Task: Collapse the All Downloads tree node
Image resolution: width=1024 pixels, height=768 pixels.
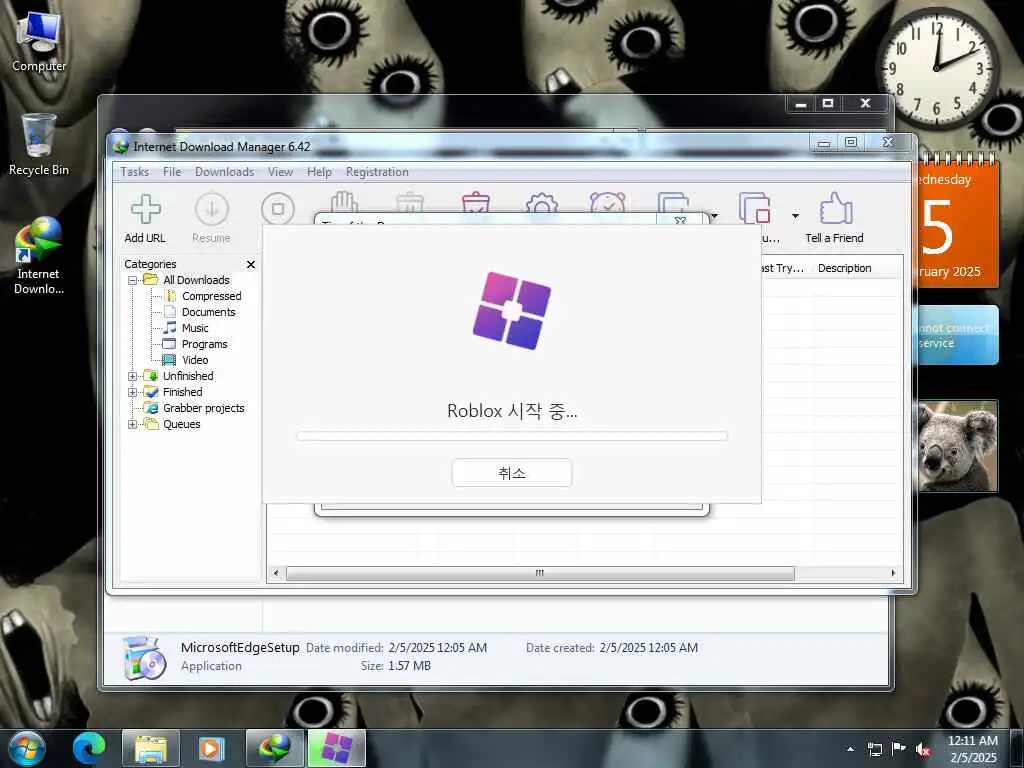Action: click(x=133, y=280)
